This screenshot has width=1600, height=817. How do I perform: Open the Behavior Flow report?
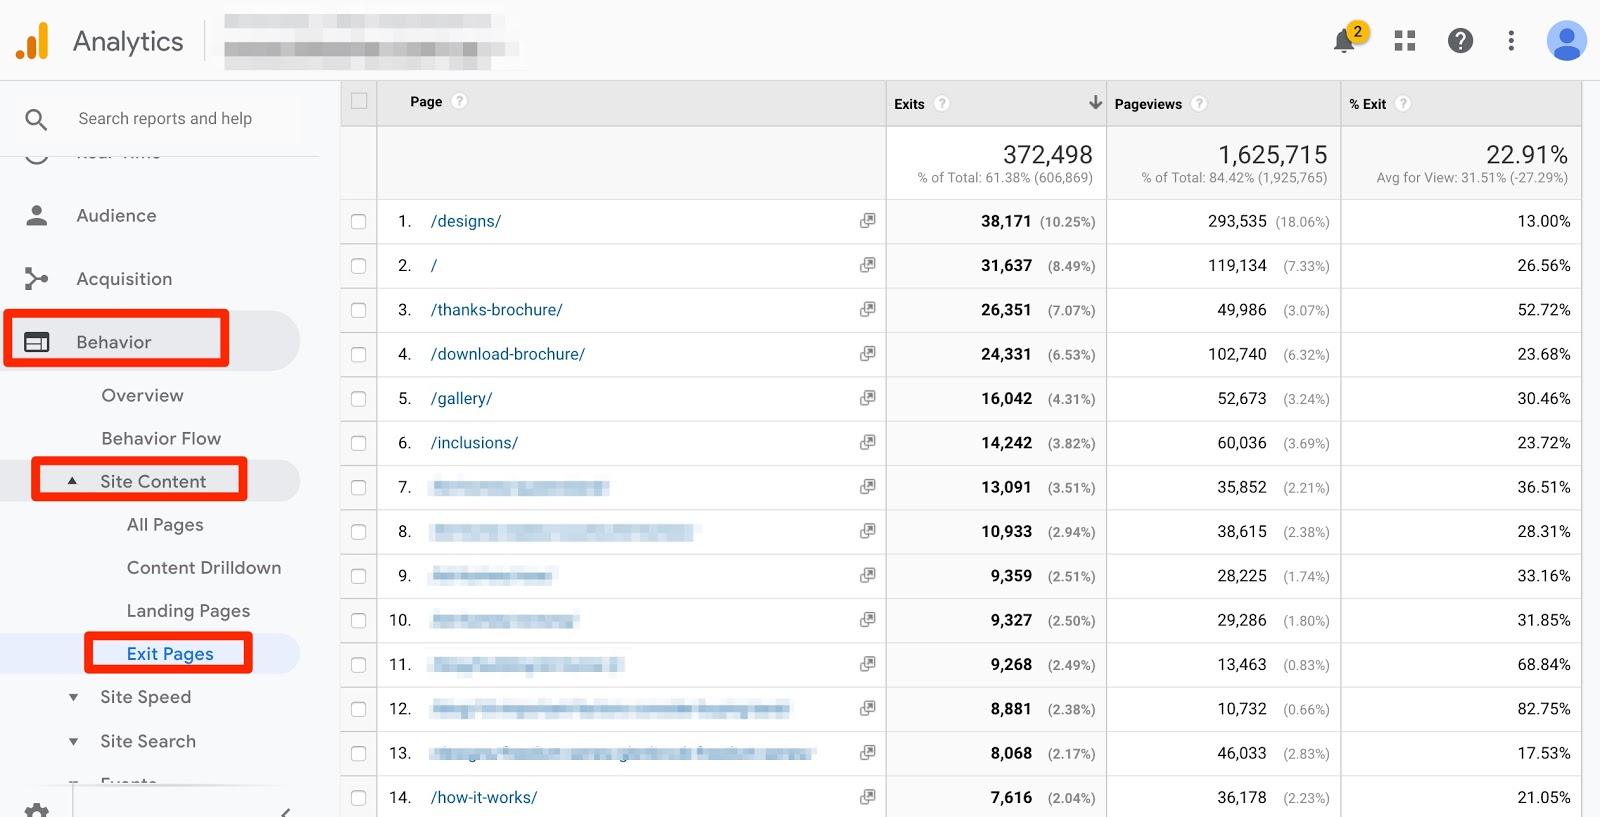pyautogui.click(x=161, y=438)
